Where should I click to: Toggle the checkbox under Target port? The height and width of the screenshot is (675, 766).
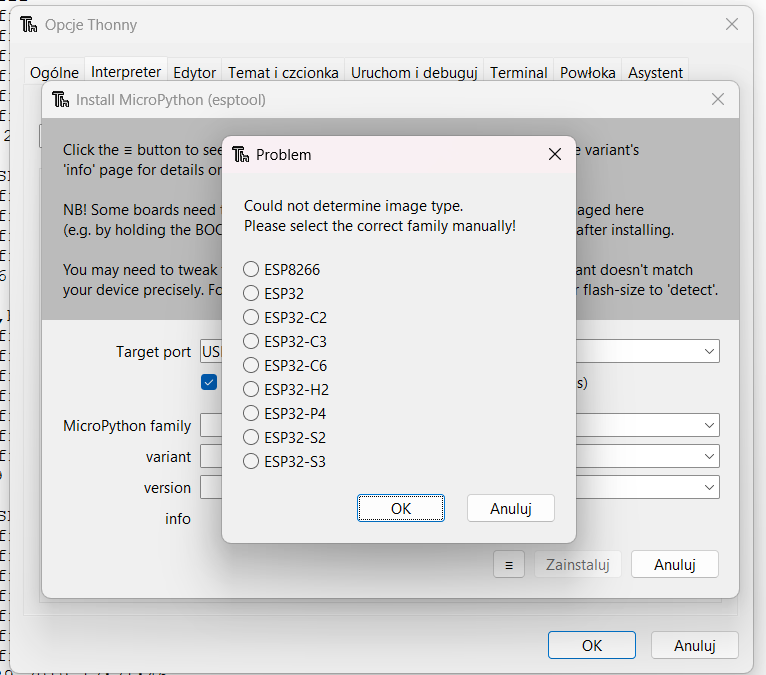[209, 382]
